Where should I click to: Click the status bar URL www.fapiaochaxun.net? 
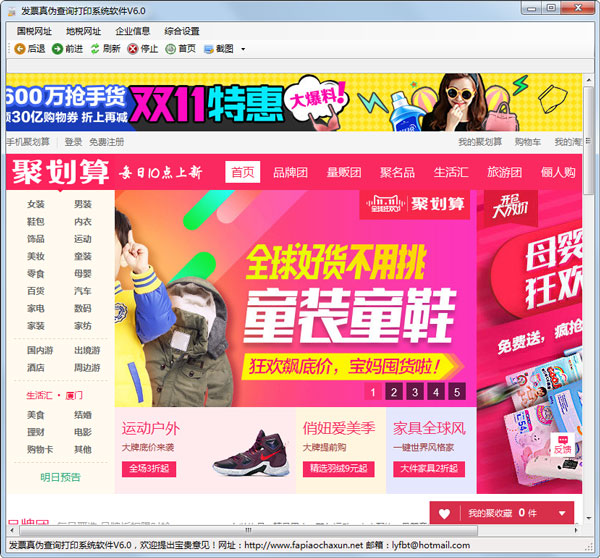tap(303, 545)
